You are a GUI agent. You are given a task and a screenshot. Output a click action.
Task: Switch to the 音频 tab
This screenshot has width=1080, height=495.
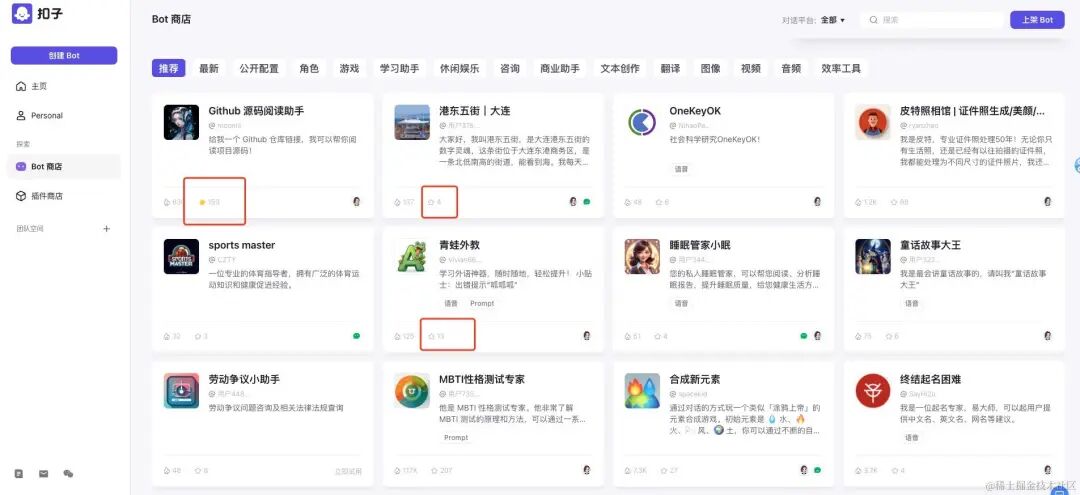pos(791,68)
